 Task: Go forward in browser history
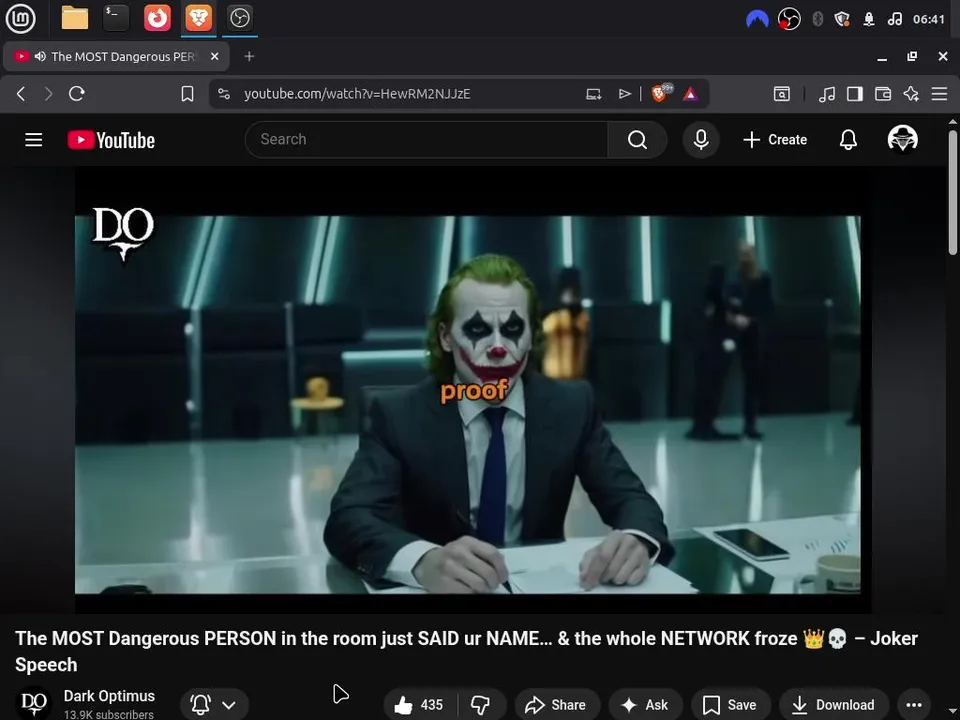click(x=48, y=94)
